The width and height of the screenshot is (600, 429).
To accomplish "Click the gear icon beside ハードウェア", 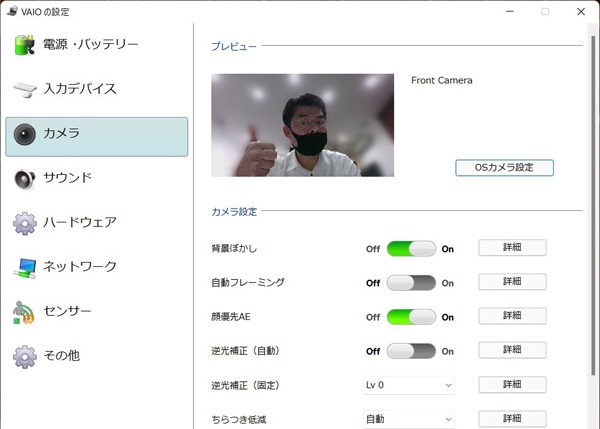I will pyautogui.click(x=25, y=223).
